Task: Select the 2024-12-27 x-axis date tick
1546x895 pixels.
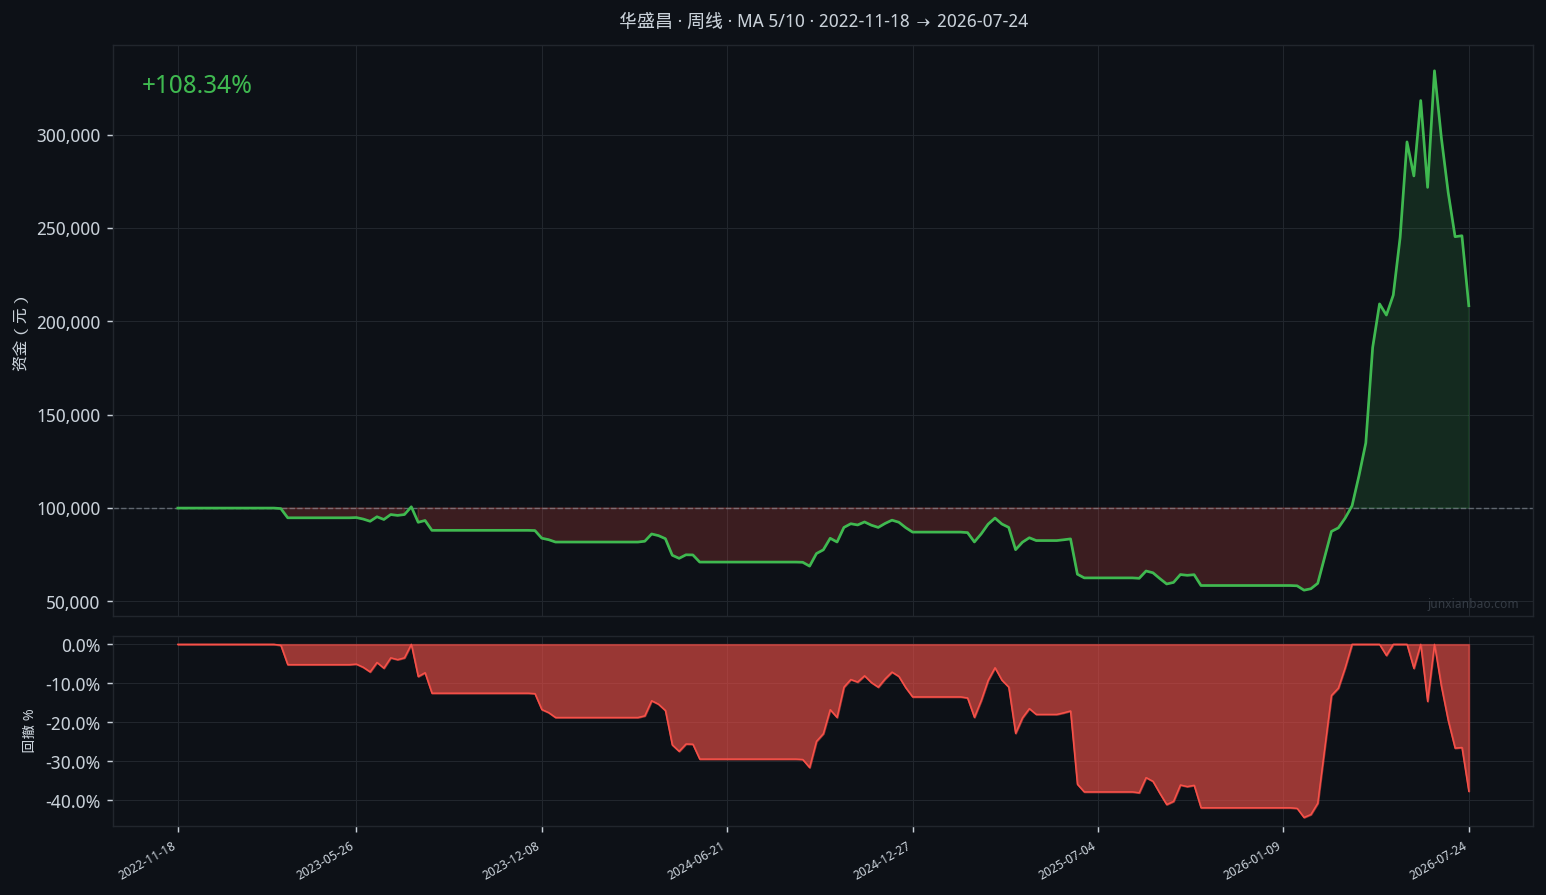Action: [883, 860]
